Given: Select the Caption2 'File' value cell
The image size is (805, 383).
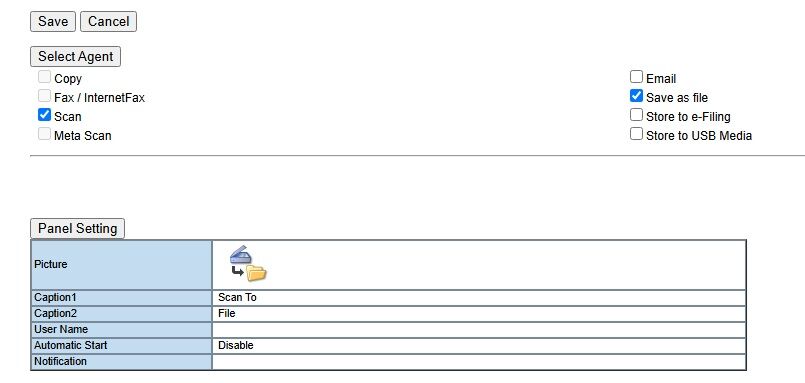Looking at the screenshot, I should coord(479,314).
